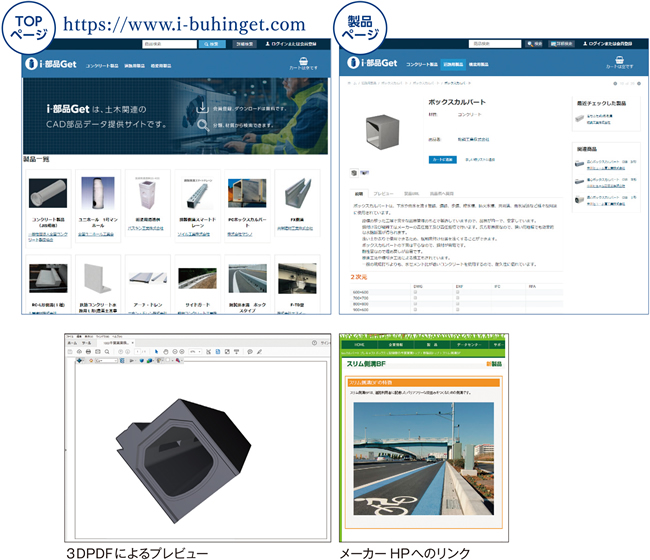Image resolution: width=650 pixels, height=560 pixels.
Task: Select the 出品者へ質問 tab on product page
Action: tap(441, 194)
